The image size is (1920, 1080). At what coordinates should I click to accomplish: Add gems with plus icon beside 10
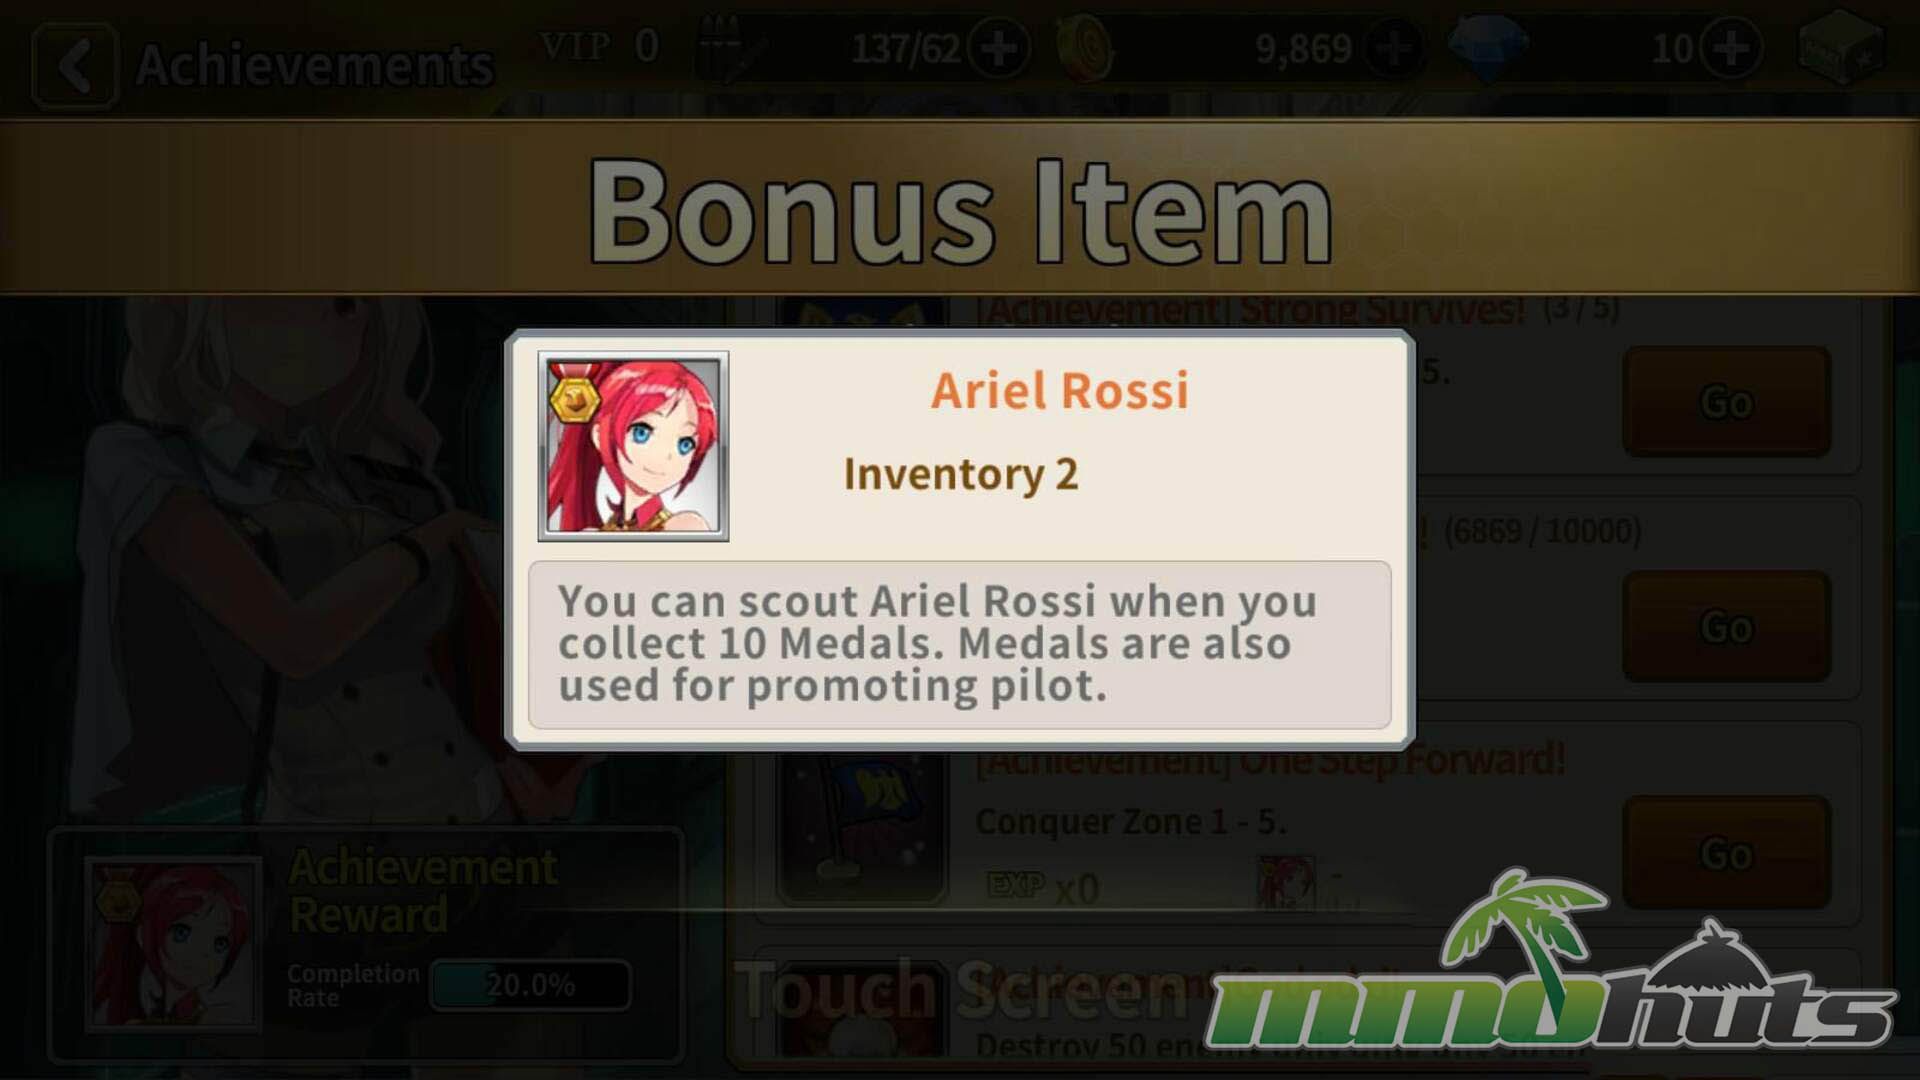[1731, 48]
